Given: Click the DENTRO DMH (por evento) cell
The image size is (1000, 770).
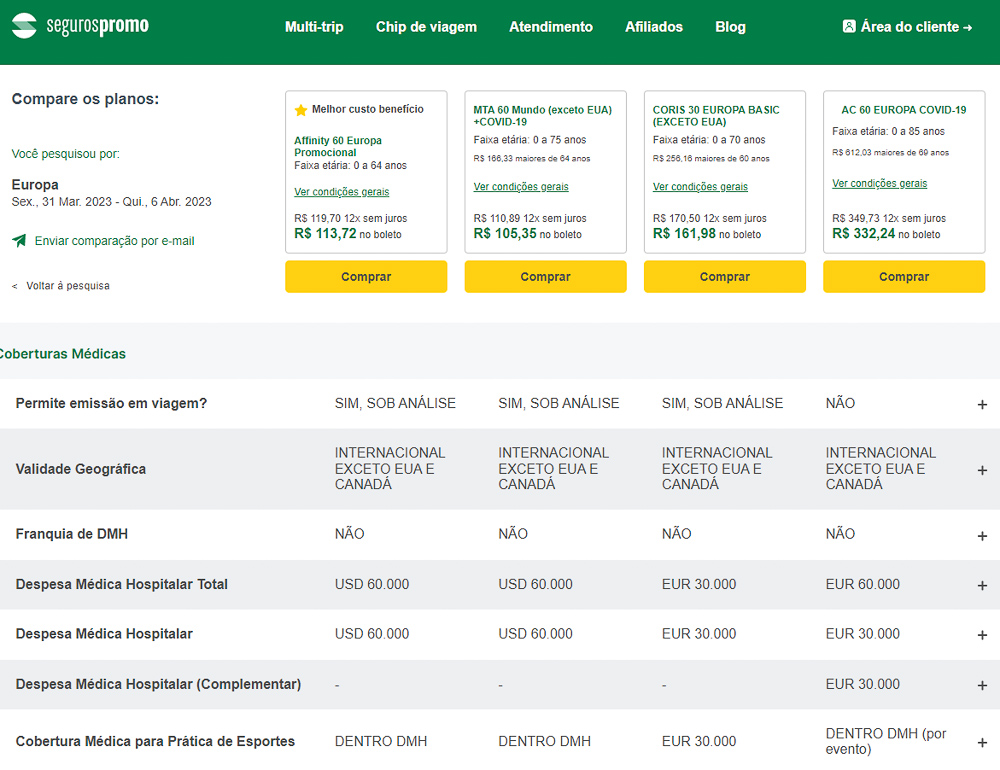Looking at the screenshot, I should (886, 741).
